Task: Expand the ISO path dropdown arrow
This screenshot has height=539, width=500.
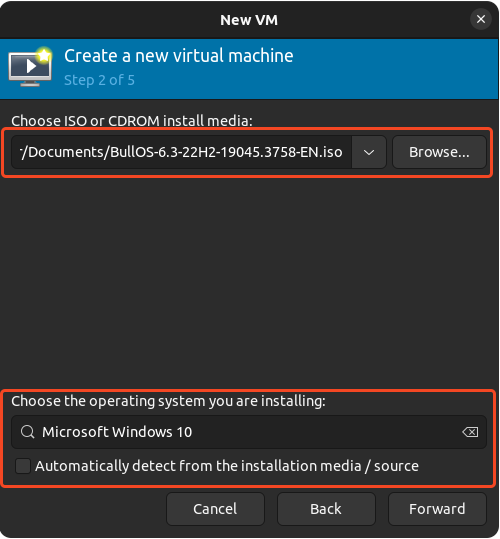Action: point(369,152)
